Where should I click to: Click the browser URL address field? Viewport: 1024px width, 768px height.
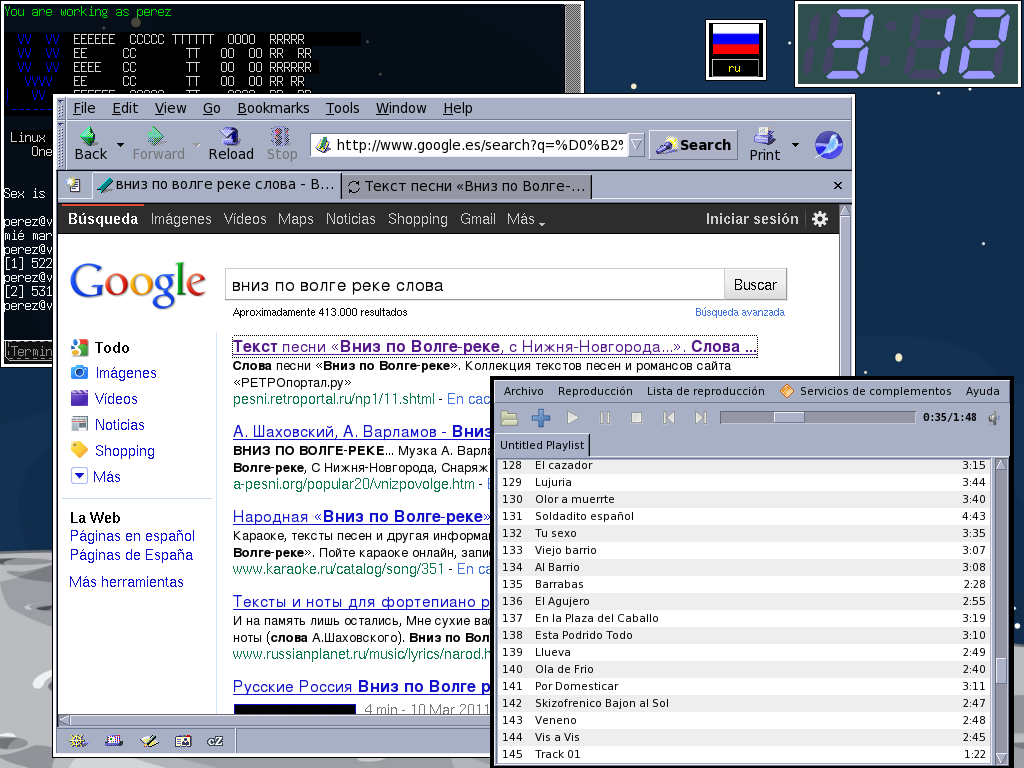(480, 145)
